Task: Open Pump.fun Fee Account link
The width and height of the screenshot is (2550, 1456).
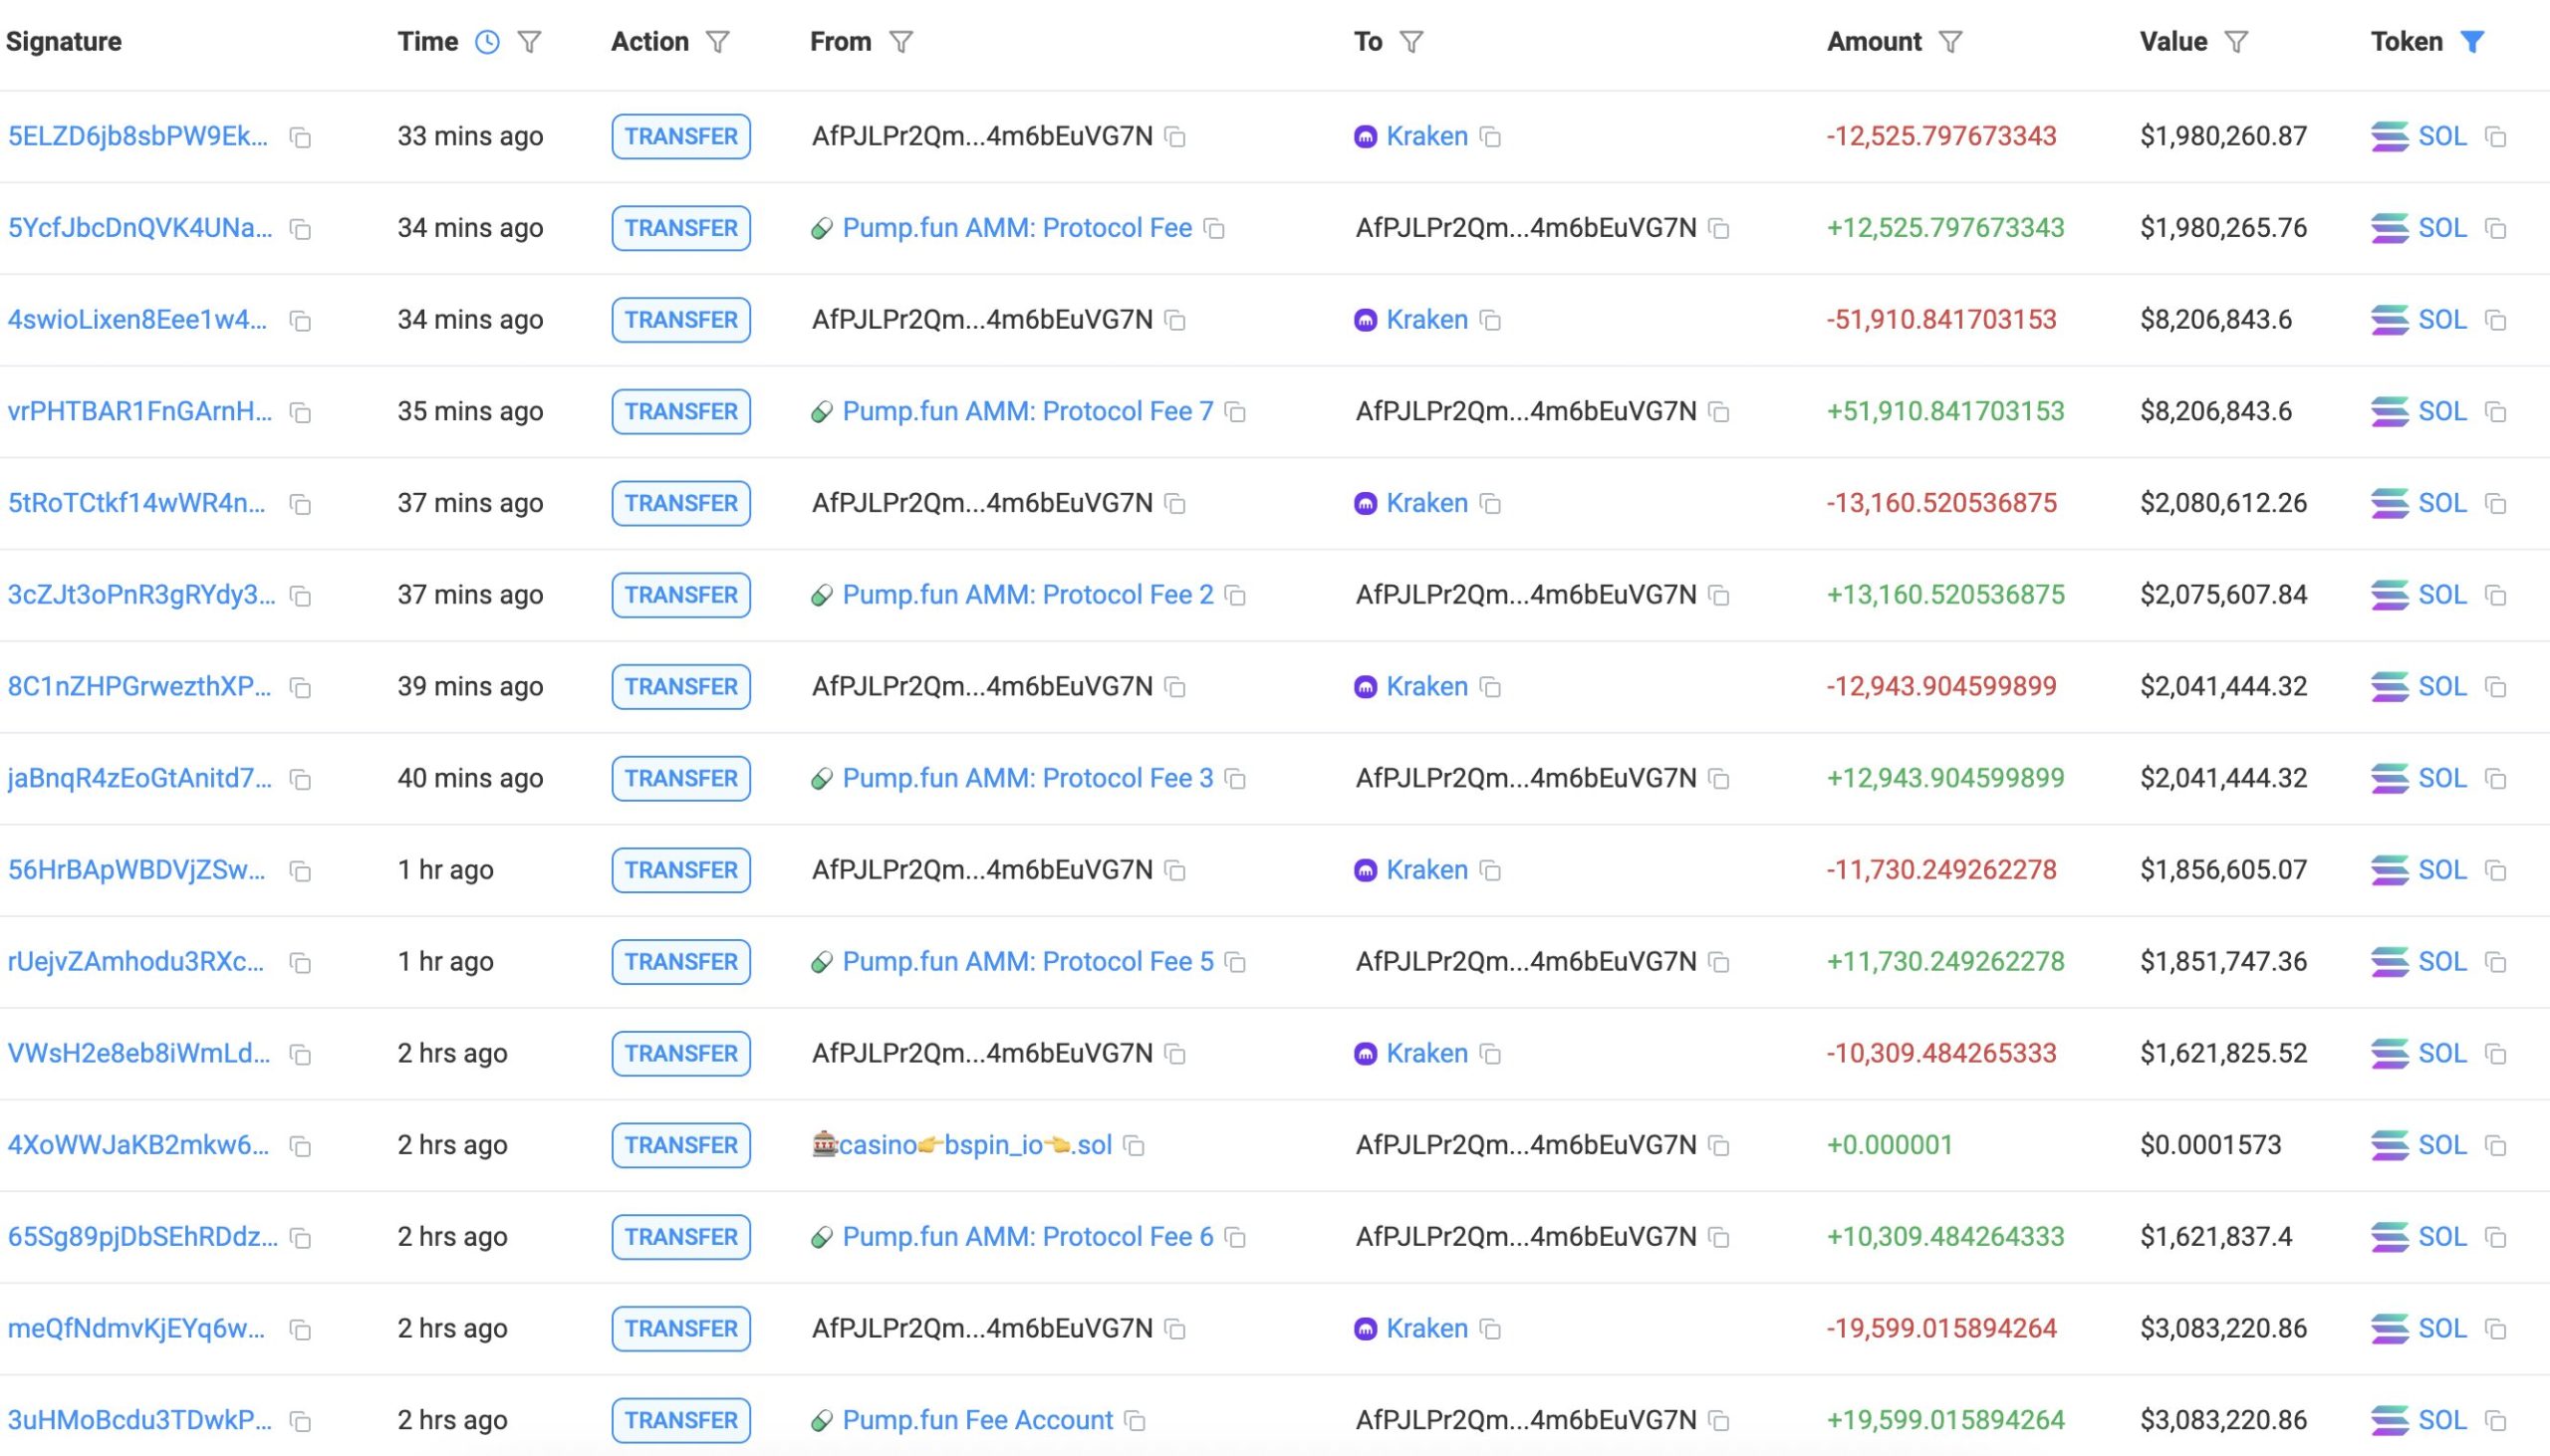Action: 977,1420
